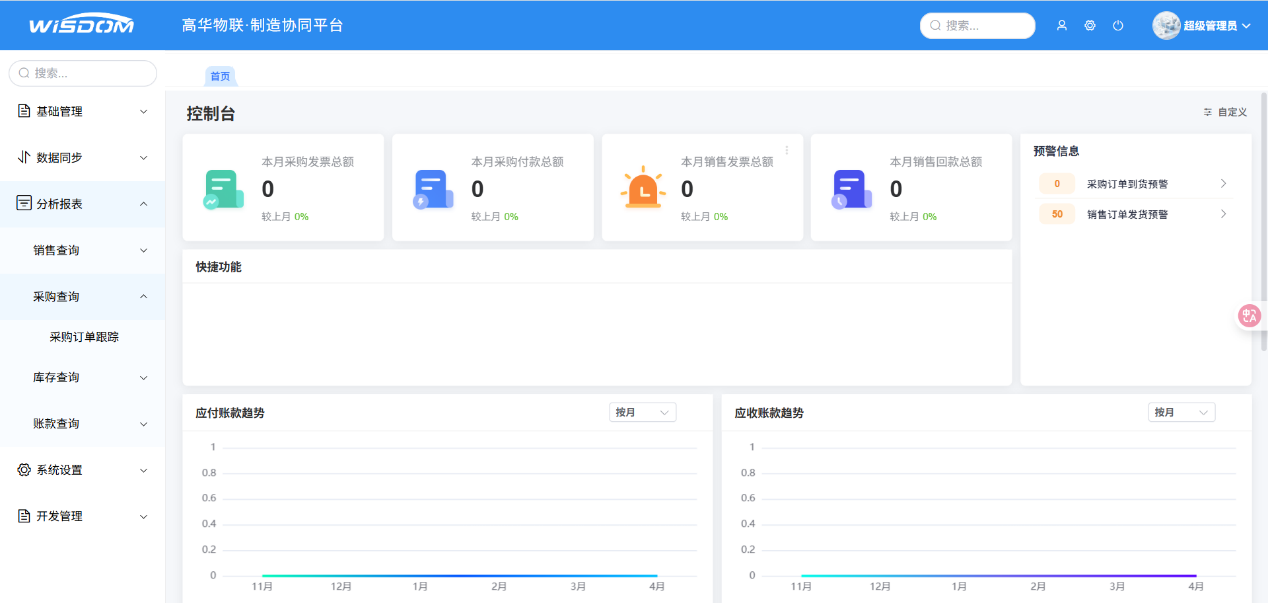The width and height of the screenshot is (1268, 603).
Task: Click the arrow beside 采购订单到货预警
Action: click(1223, 184)
